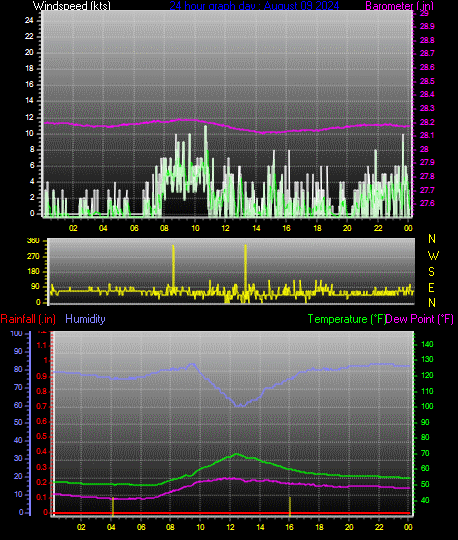Click the 28.2 barometer scale value
This screenshot has height=540, width=458.
tap(427, 122)
